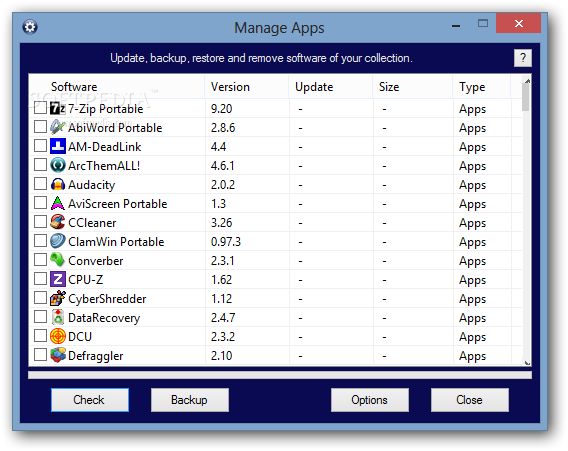
Task: Click the CCleaner app icon
Action: point(57,222)
